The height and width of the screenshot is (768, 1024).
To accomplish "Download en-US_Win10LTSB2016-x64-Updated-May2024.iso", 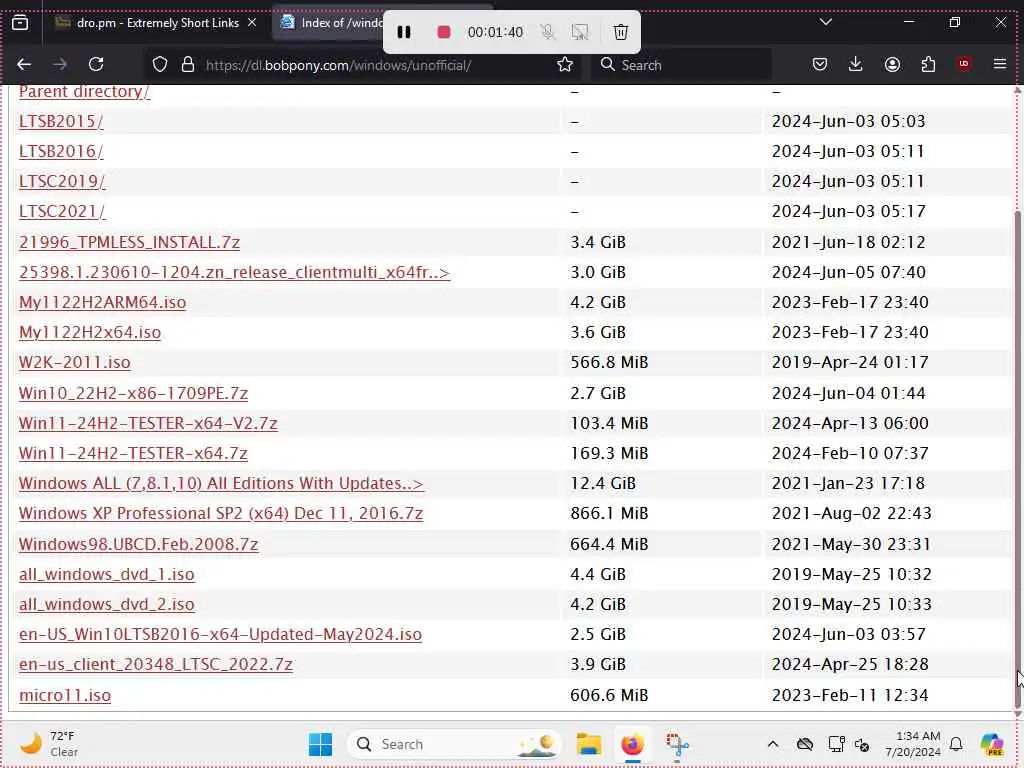I will click(x=220, y=634).
